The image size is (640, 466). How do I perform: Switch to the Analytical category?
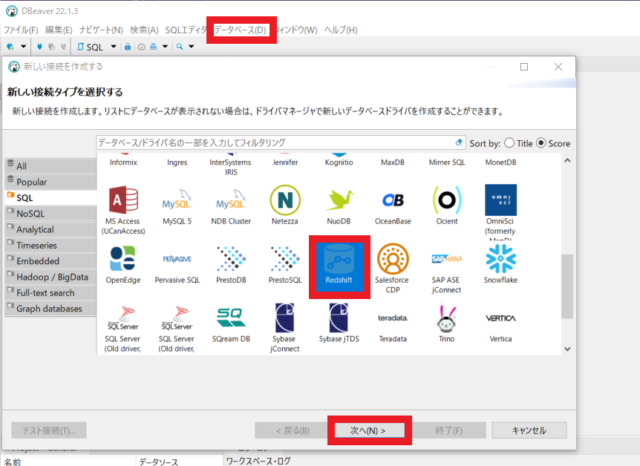[x=51, y=229]
